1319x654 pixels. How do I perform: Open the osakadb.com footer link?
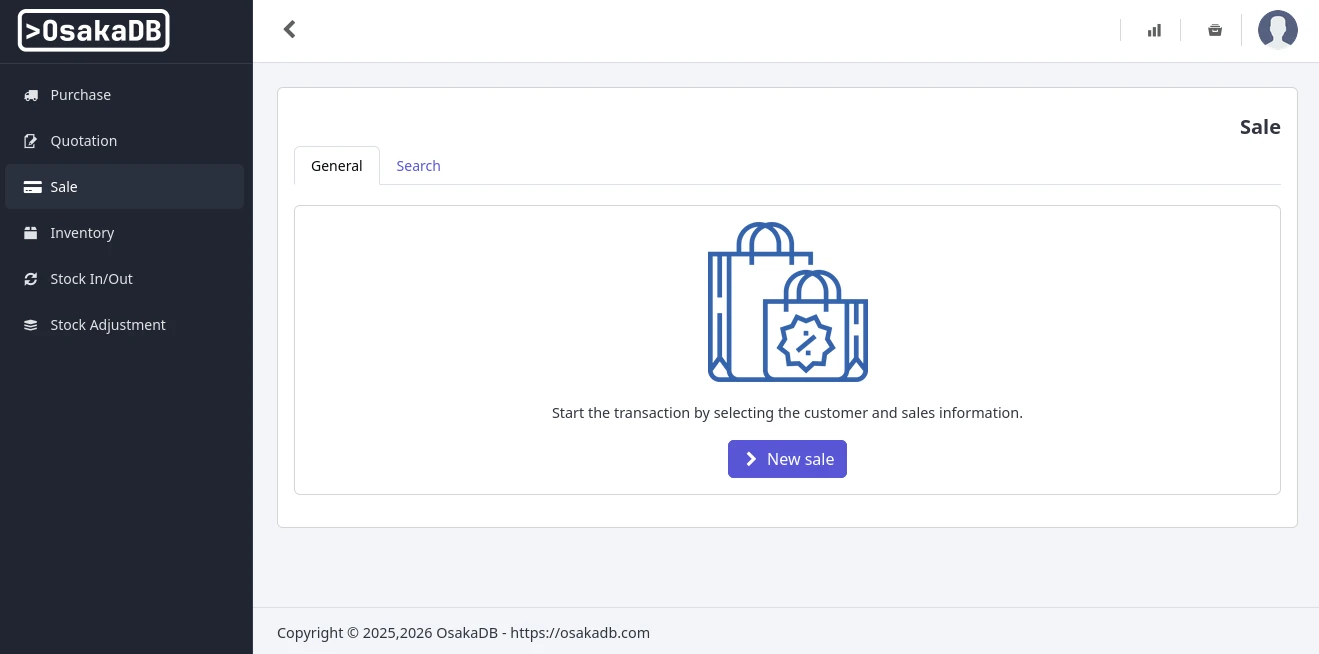tap(580, 632)
